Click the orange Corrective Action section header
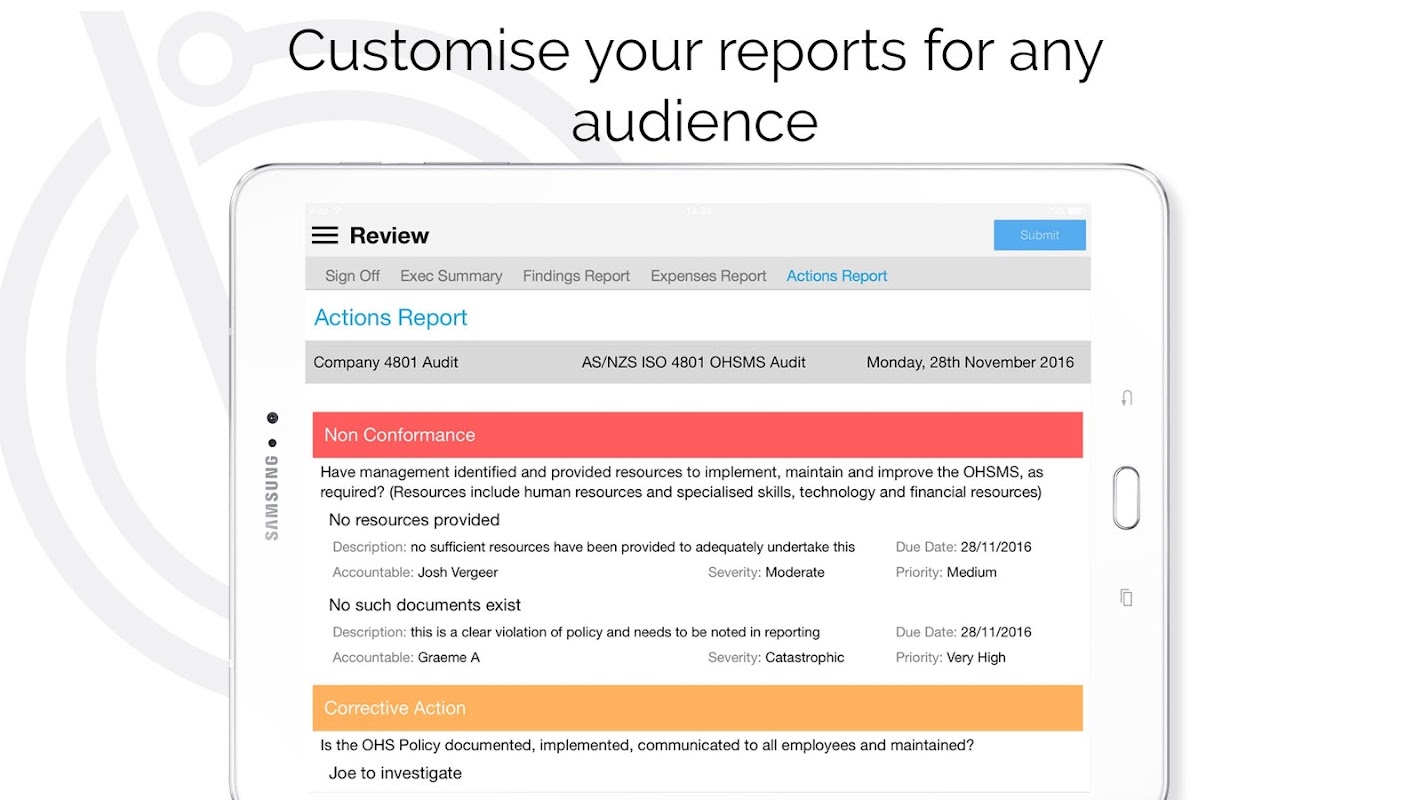Viewport: 1422px width, 800px height. (697, 708)
